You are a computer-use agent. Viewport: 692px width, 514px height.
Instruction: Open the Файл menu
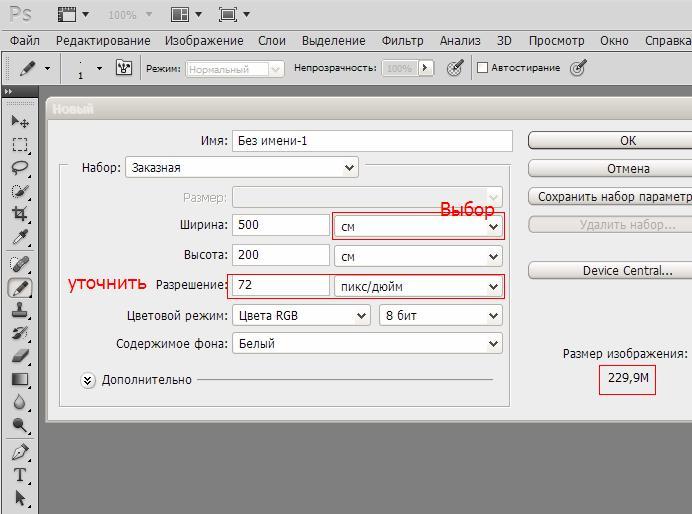pos(25,41)
